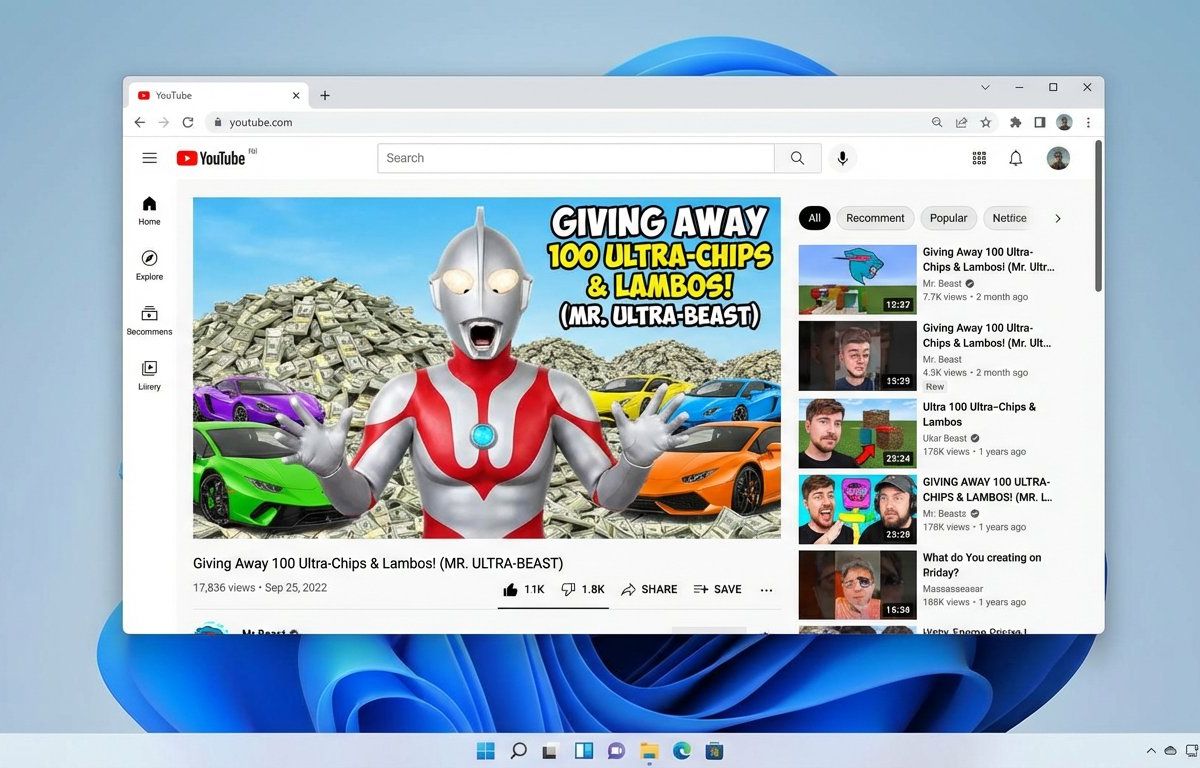Screen dimensions: 1200x768
Task: Open the 23:20 suggested video thumbnail
Action: [857, 509]
